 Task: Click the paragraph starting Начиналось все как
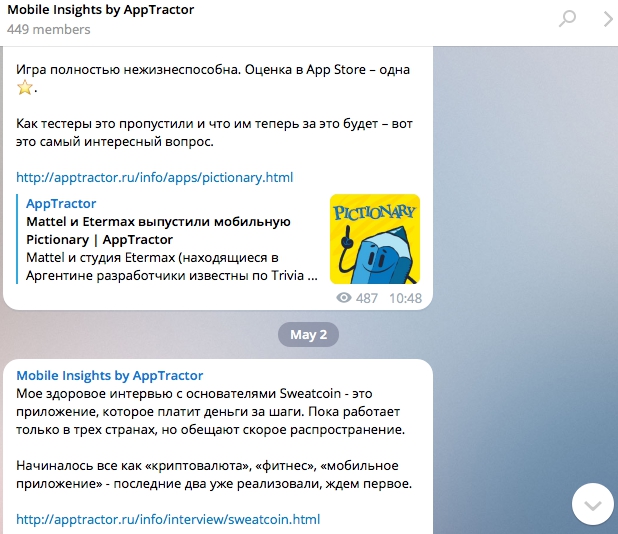[214, 474]
